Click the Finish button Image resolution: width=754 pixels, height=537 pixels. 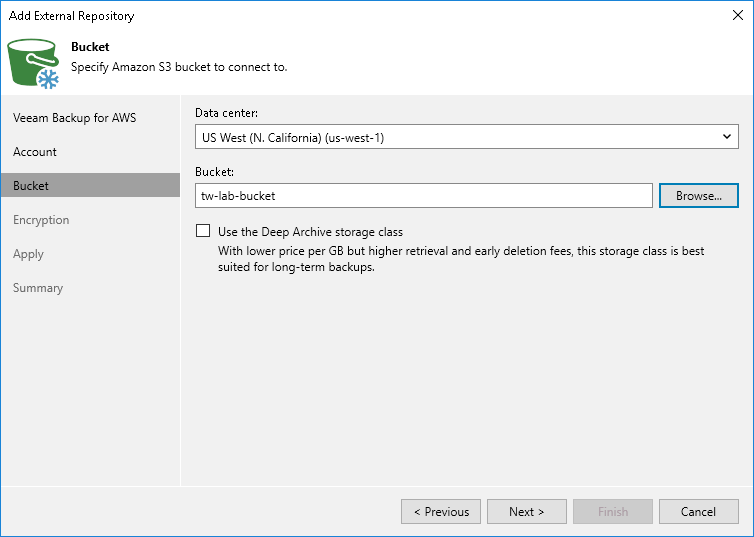click(x=613, y=512)
